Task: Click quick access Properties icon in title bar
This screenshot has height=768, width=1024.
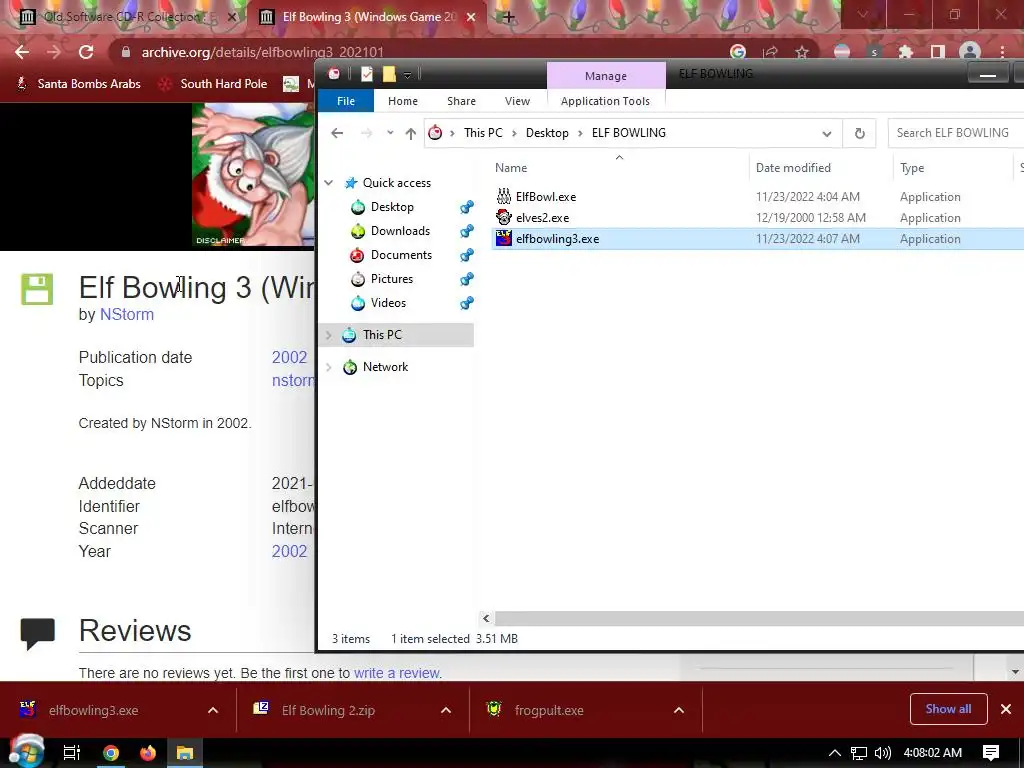Action: (367, 74)
